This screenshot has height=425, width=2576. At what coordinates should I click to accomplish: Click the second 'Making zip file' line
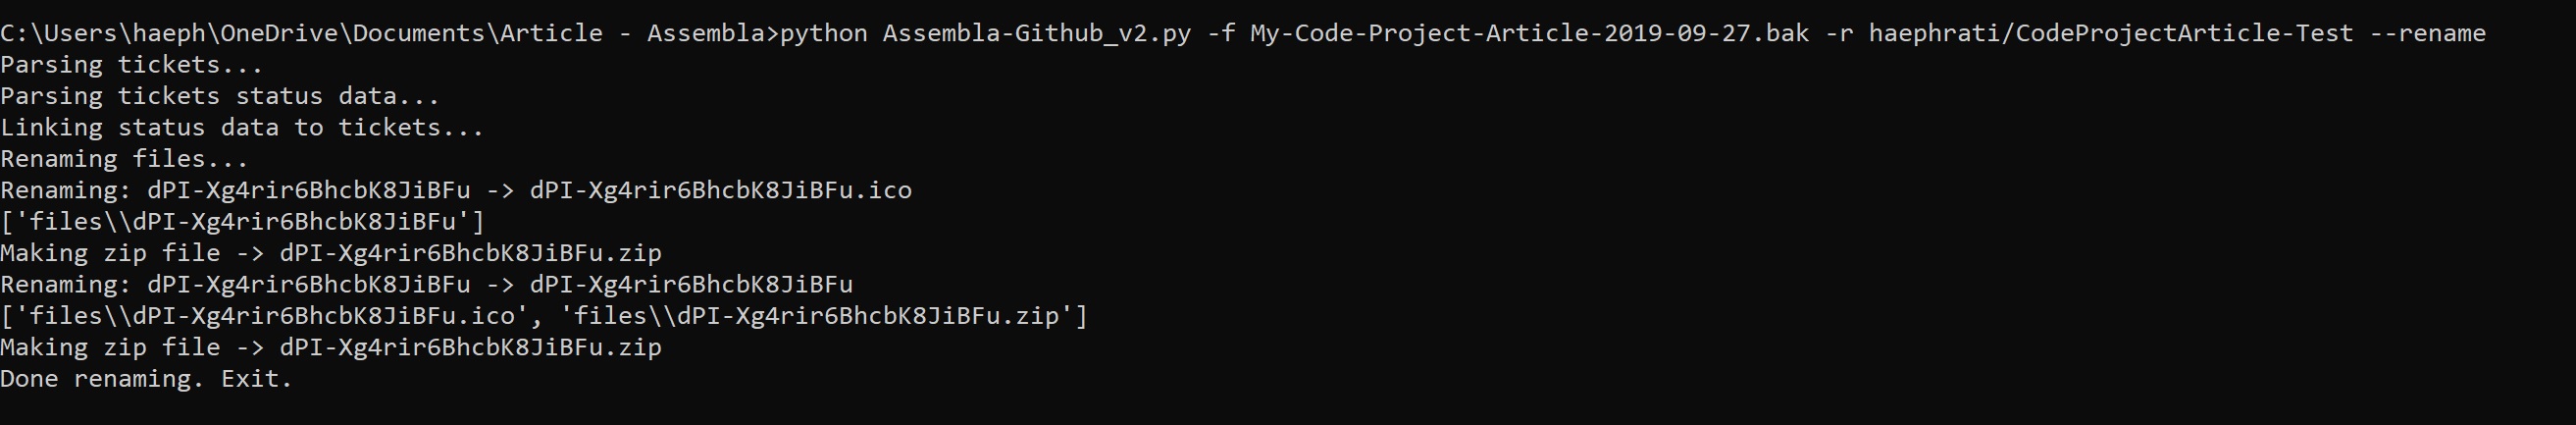tap(331, 347)
